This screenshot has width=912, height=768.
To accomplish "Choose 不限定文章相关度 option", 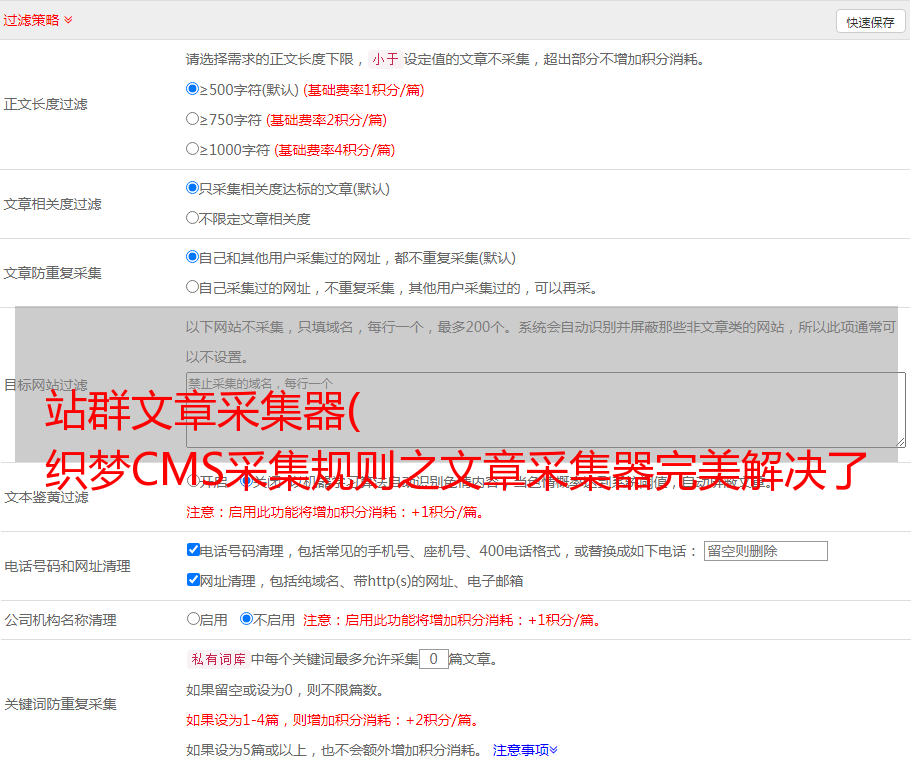I will pos(192,218).
